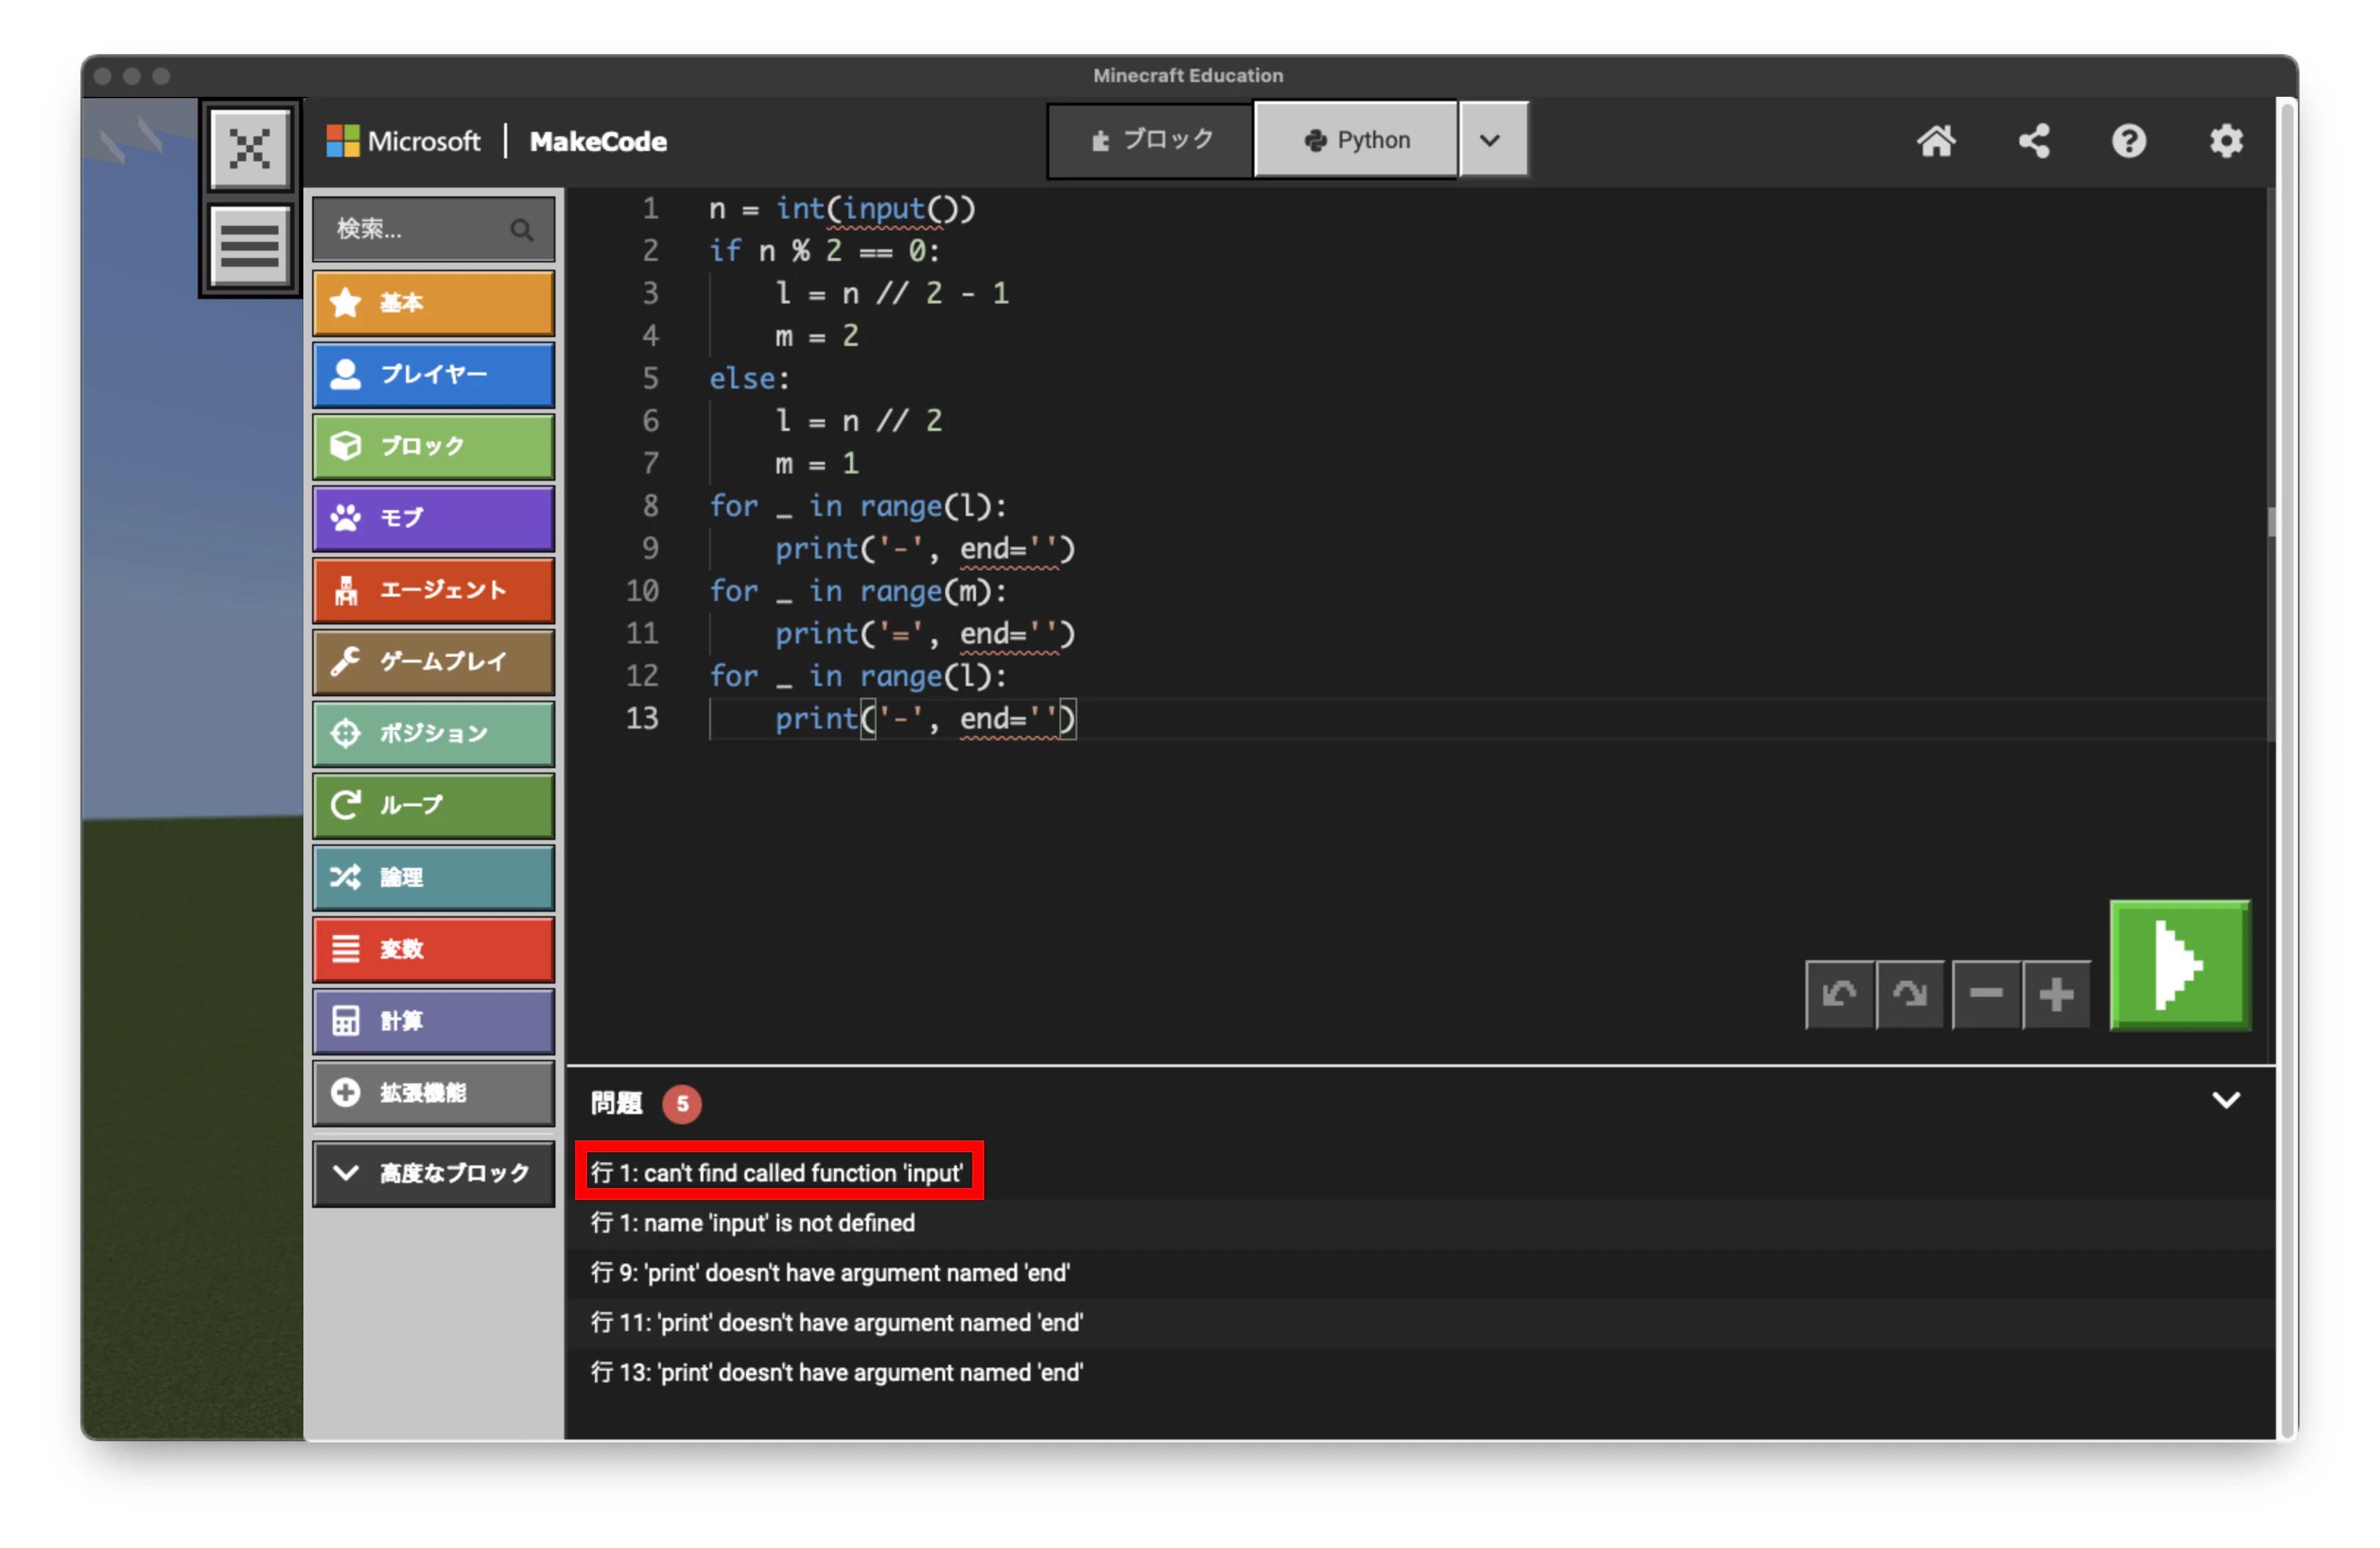Click the 問題 panel heading

coord(616,1104)
